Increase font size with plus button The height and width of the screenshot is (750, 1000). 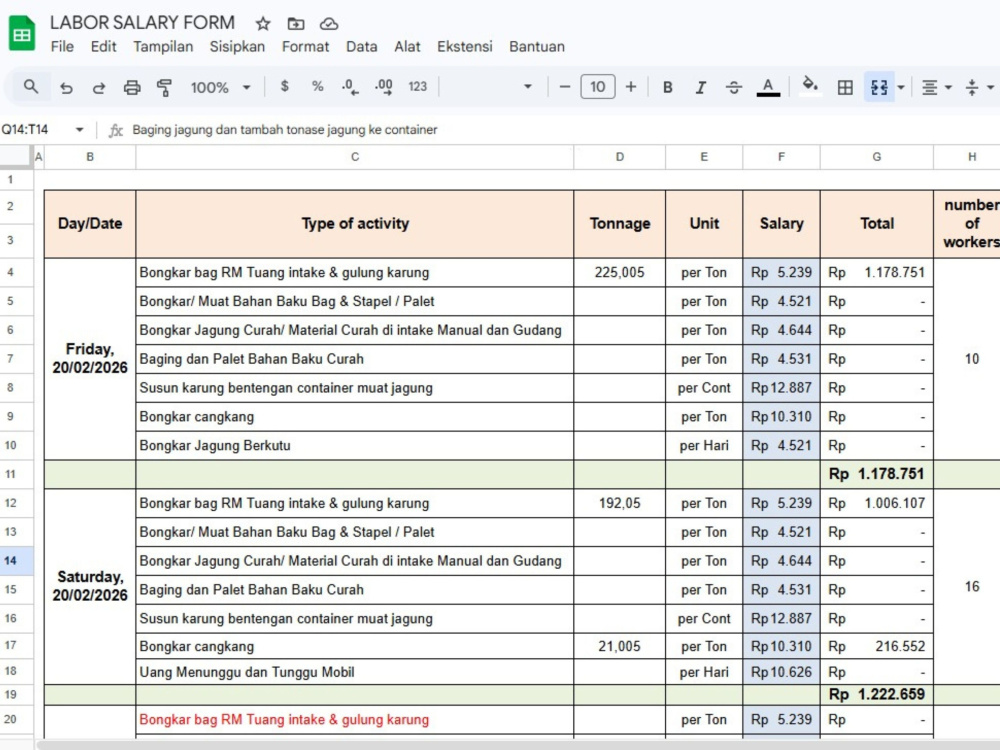point(631,87)
